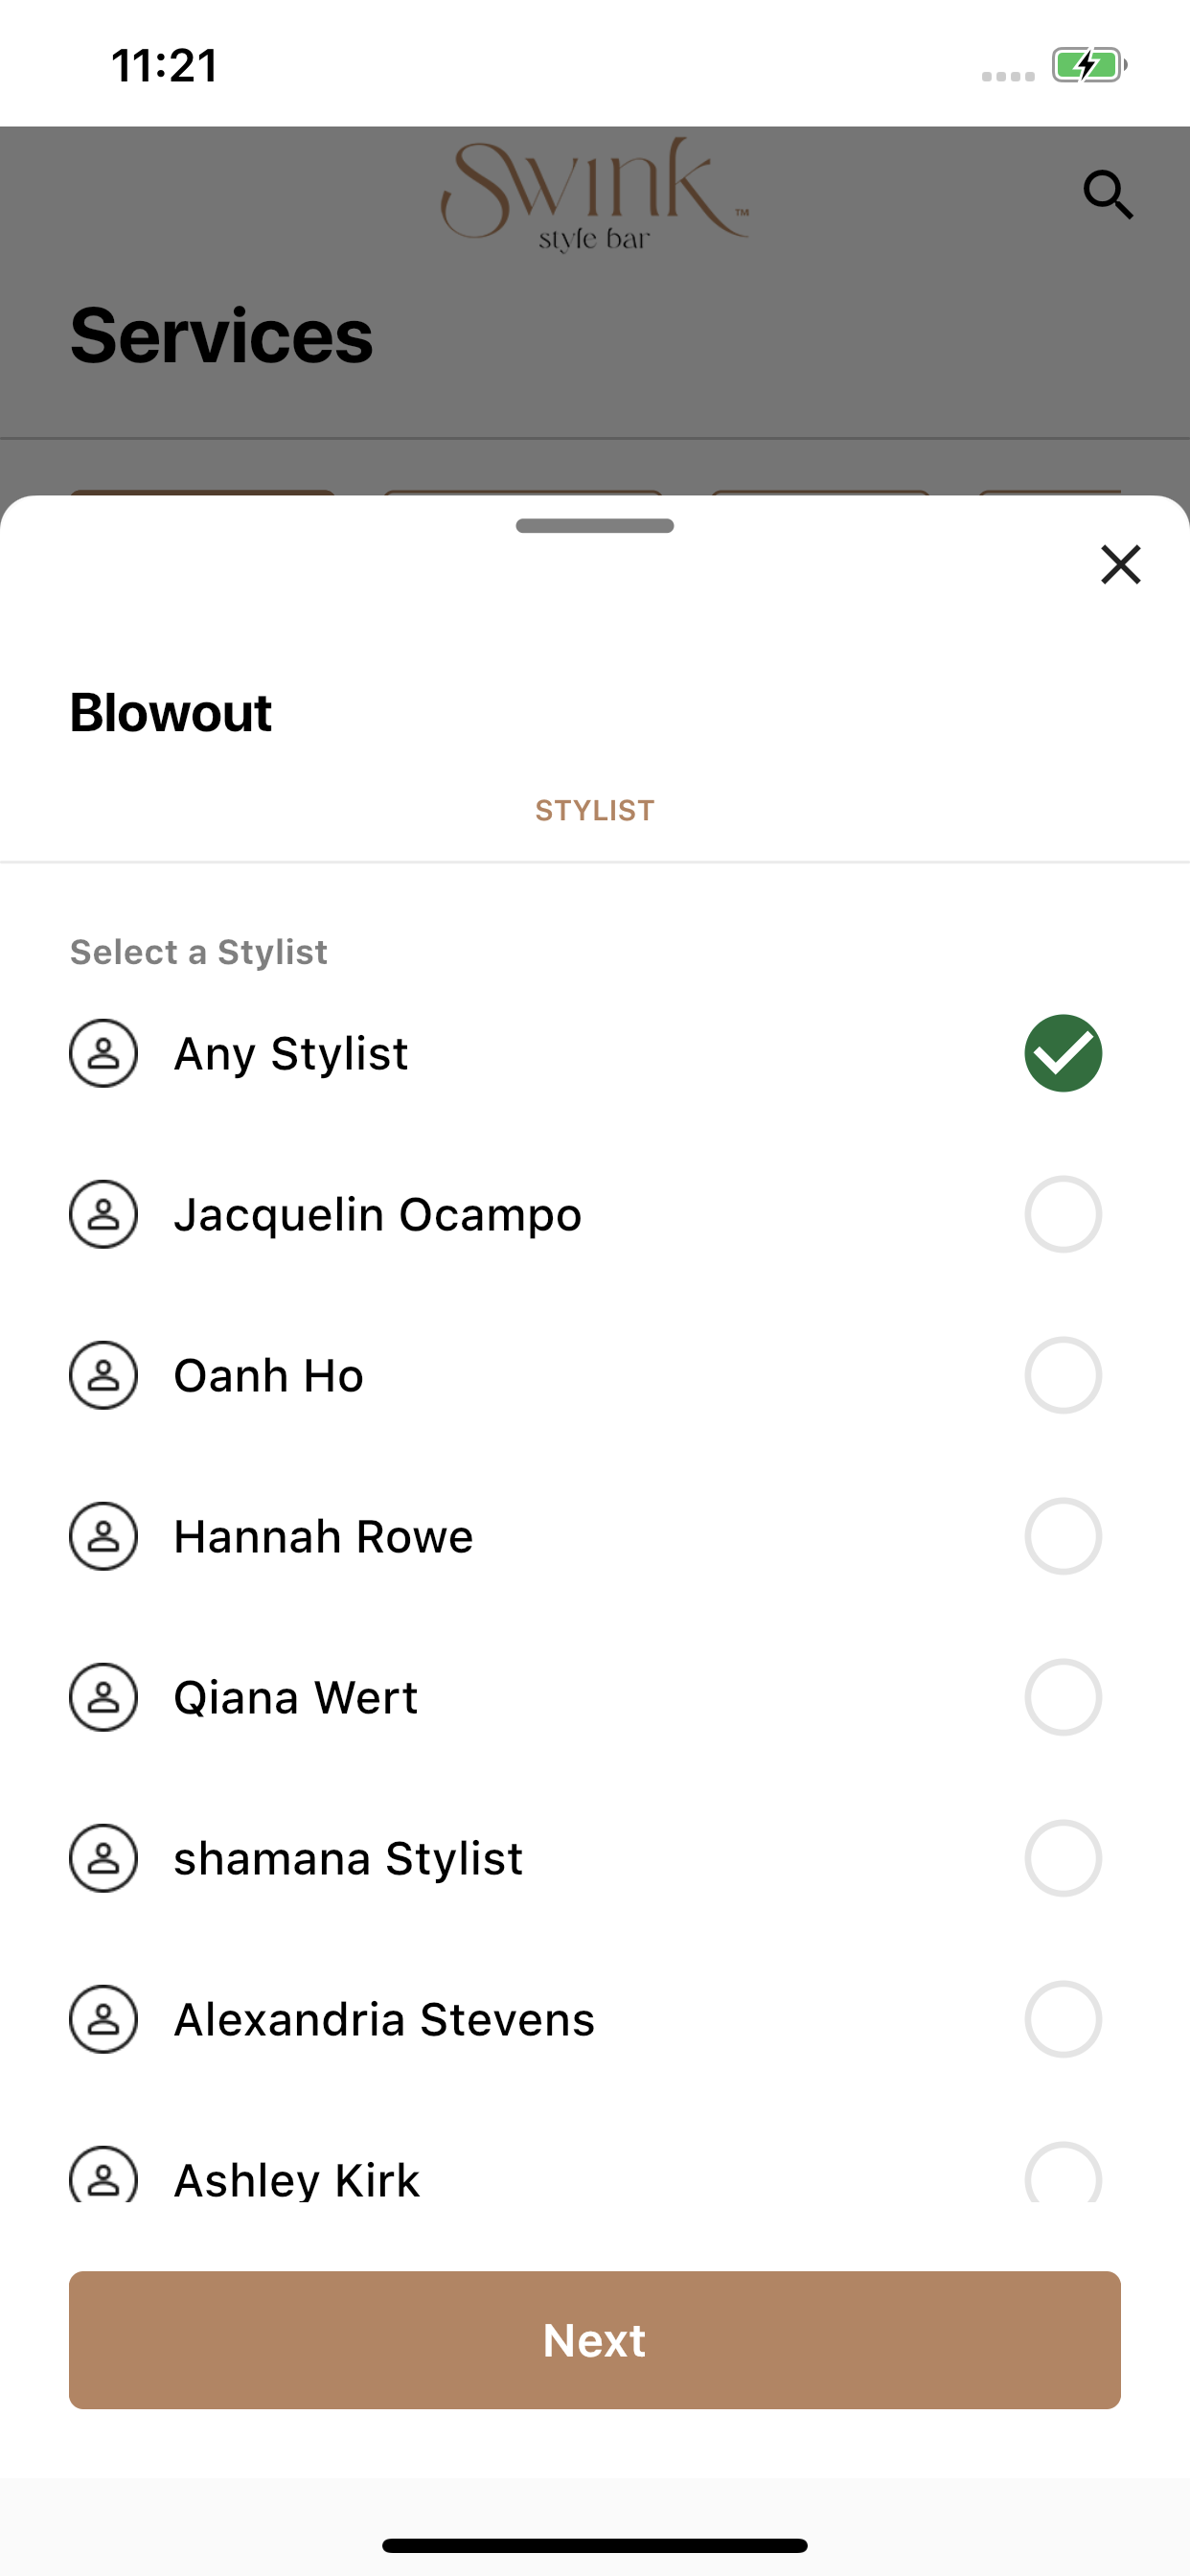The width and height of the screenshot is (1190, 2576).
Task: Click Alexandria Stevens' profile icon
Action: [x=103, y=2019]
